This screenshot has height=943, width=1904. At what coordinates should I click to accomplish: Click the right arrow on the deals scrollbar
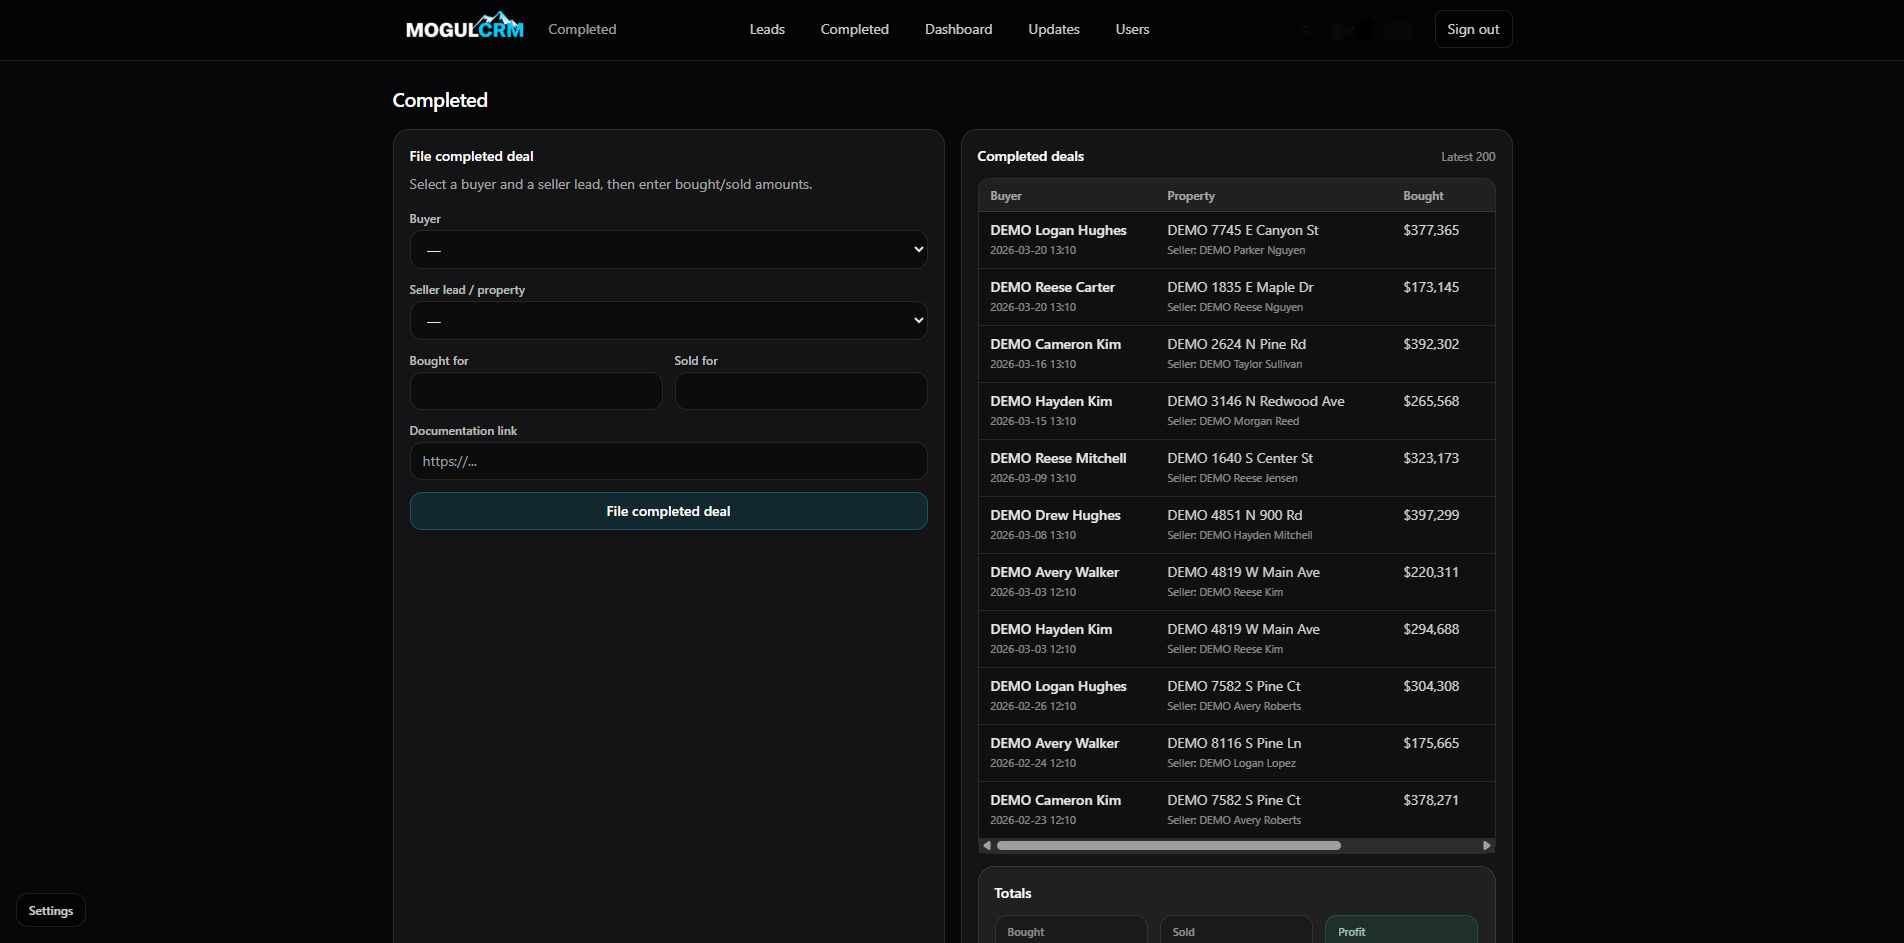coord(1487,845)
